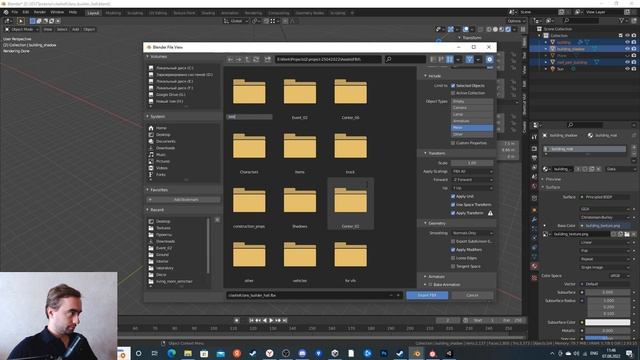The height and width of the screenshot is (360, 640).
Task: Adjust the Scale value field
Action: click(472, 163)
